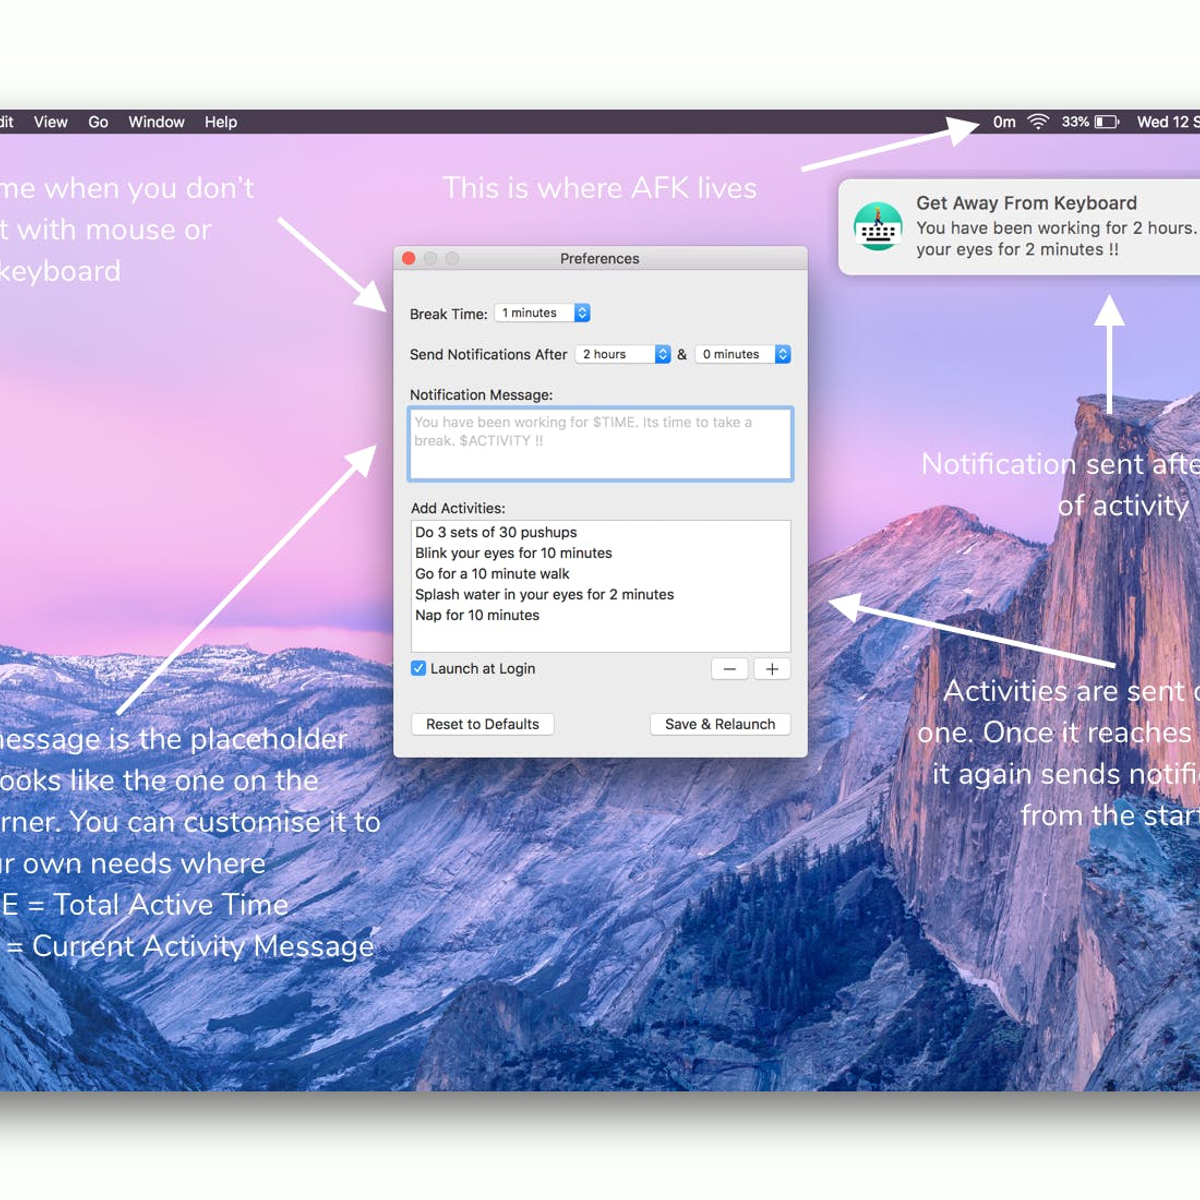The image size is (1200, 1200).
Task: Select the 'Go for a 10 minute walk' activity
Action: coord(492,574)
